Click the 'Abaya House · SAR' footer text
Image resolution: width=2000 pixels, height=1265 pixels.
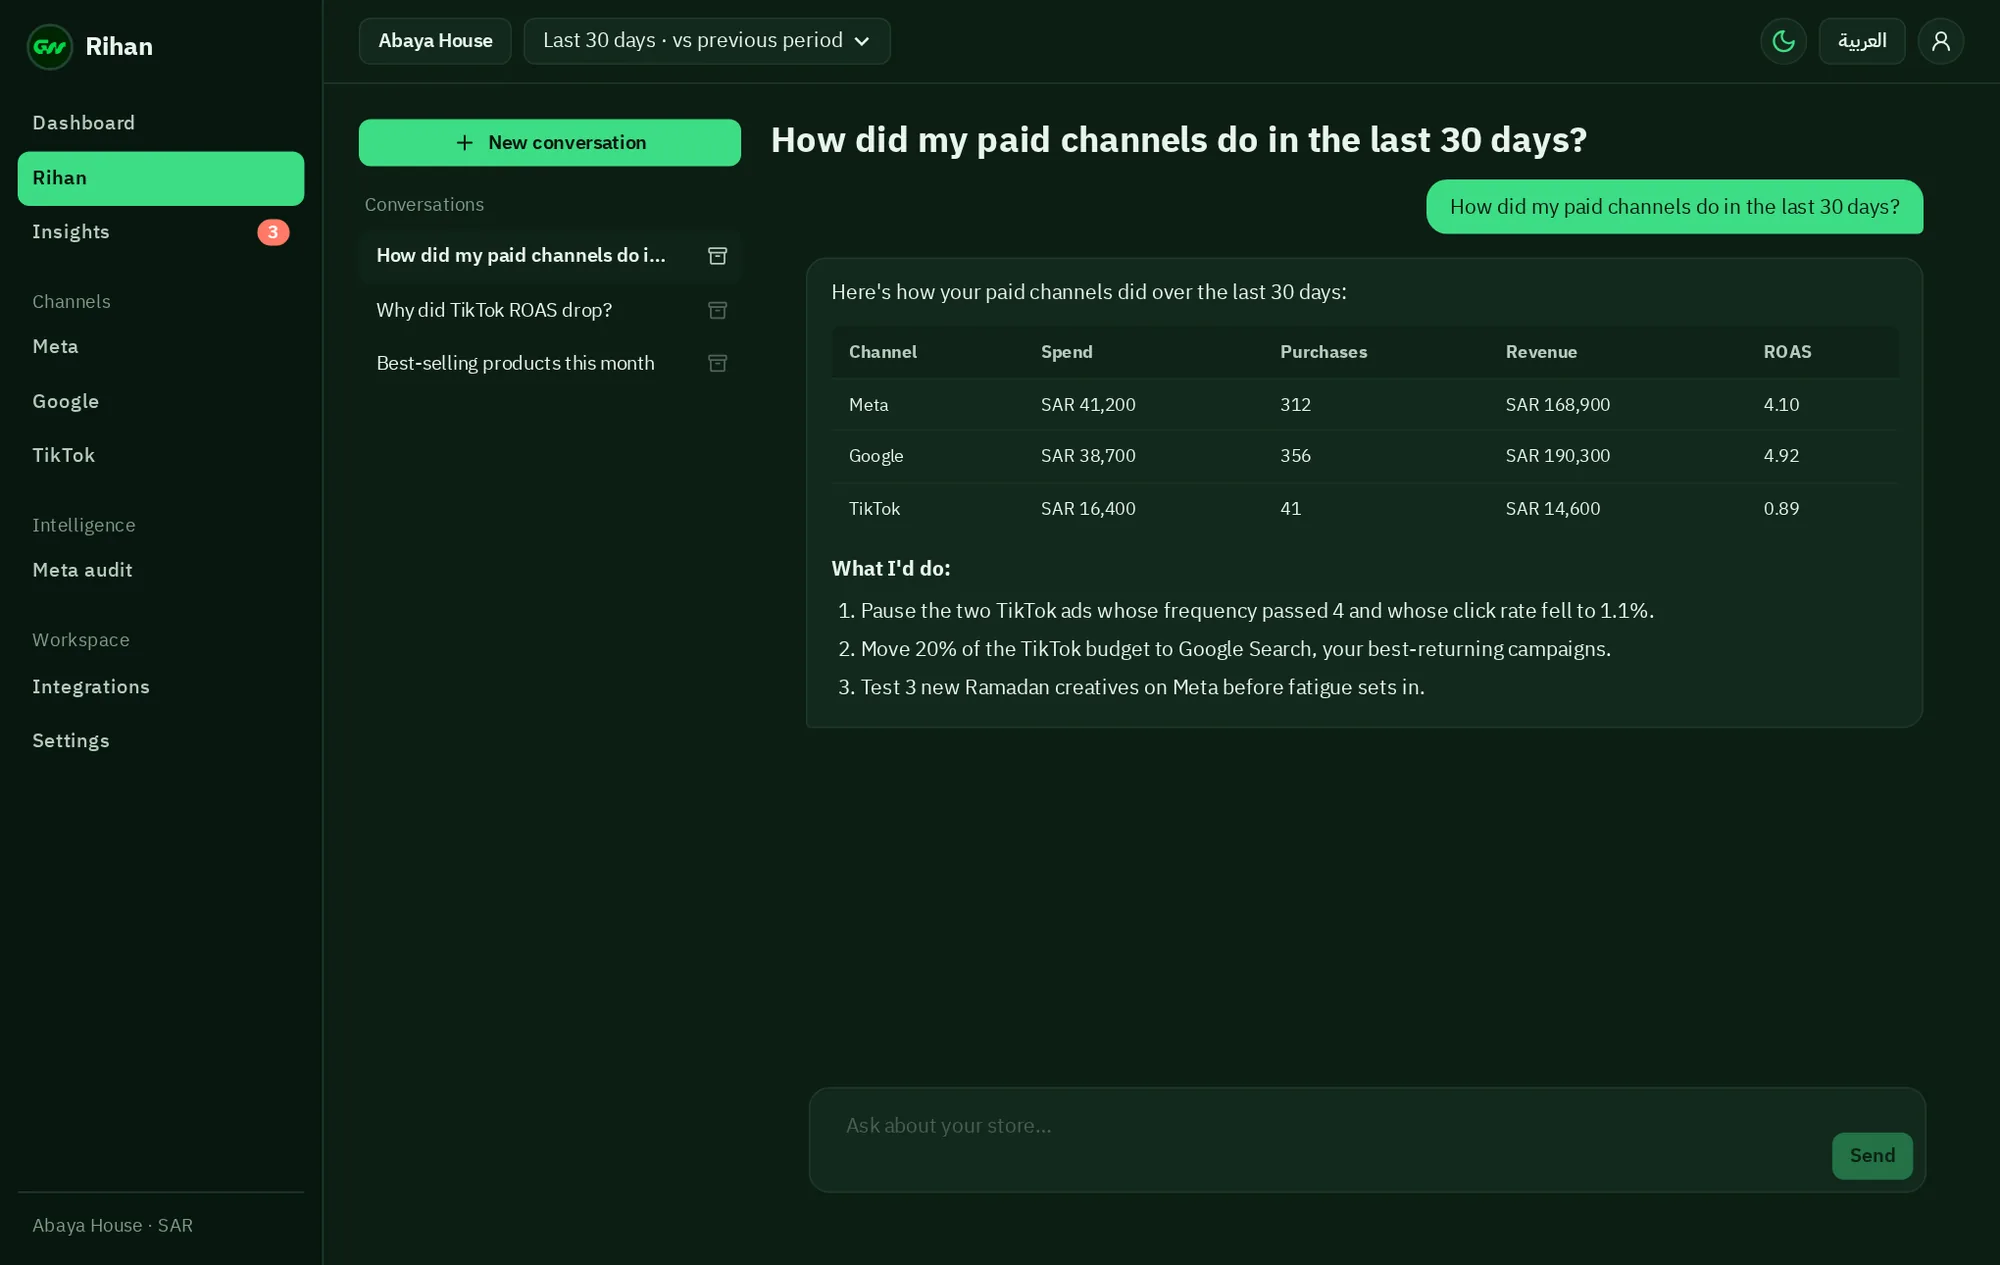pos(112,1226)
